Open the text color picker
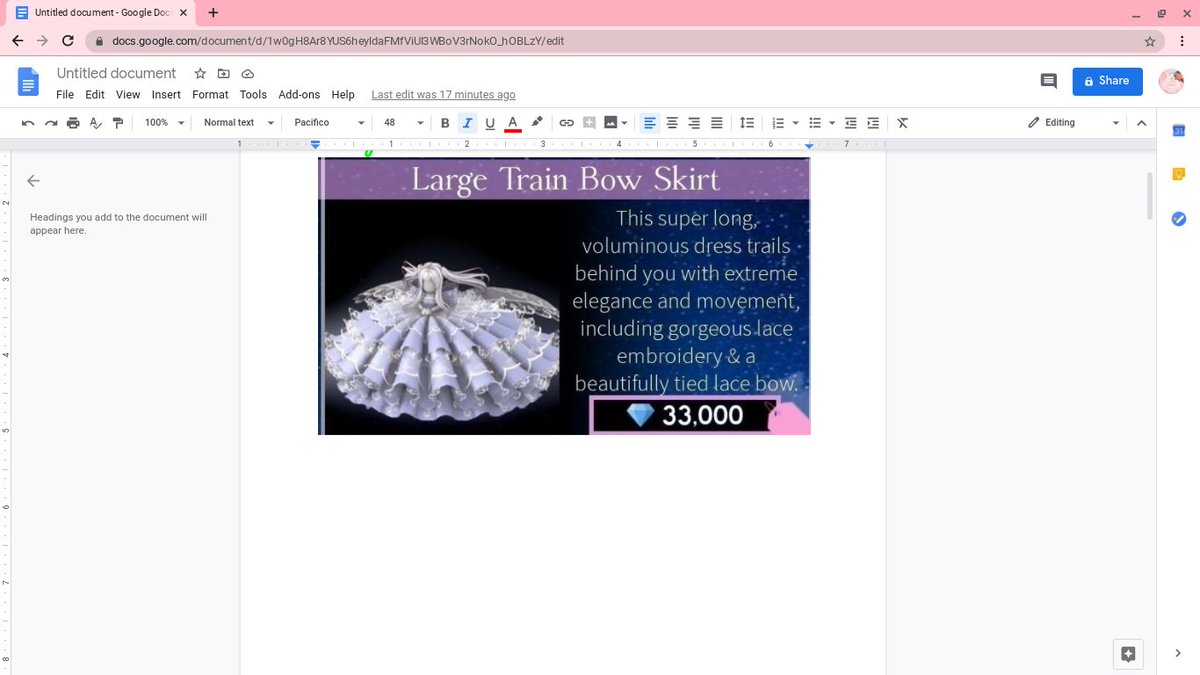The height and width of the screenshot is (675, 1200). (x=512, y=123)
